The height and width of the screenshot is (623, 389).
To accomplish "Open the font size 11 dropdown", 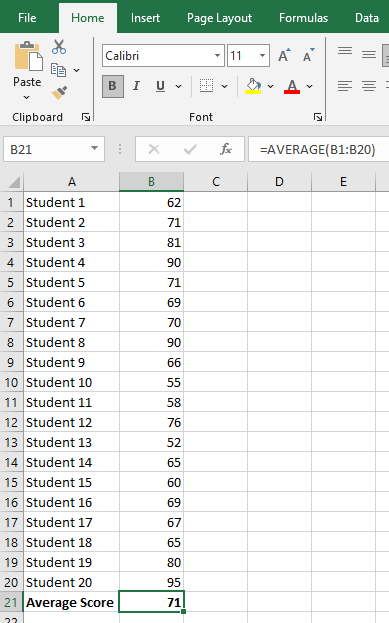I will [x=262, y=55].
